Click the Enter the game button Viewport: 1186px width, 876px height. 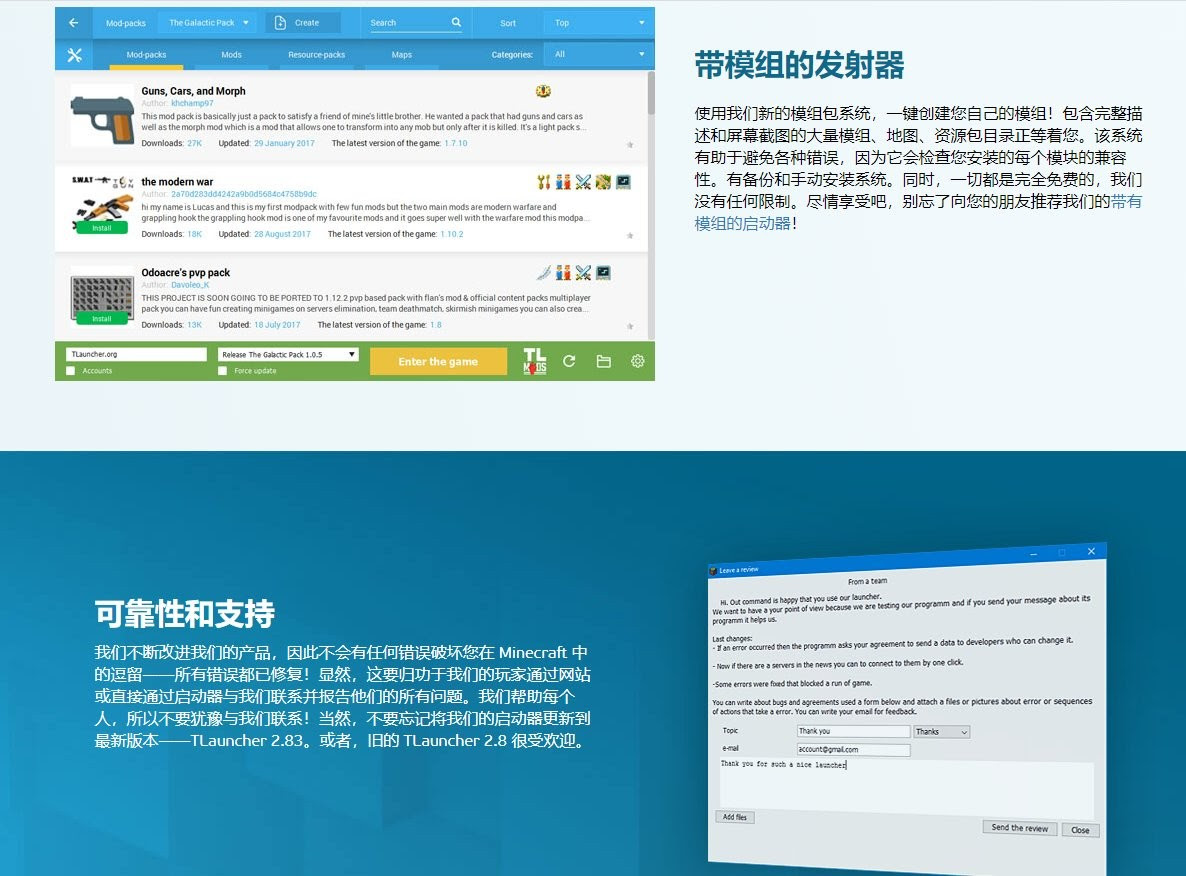tap(438, 361)
